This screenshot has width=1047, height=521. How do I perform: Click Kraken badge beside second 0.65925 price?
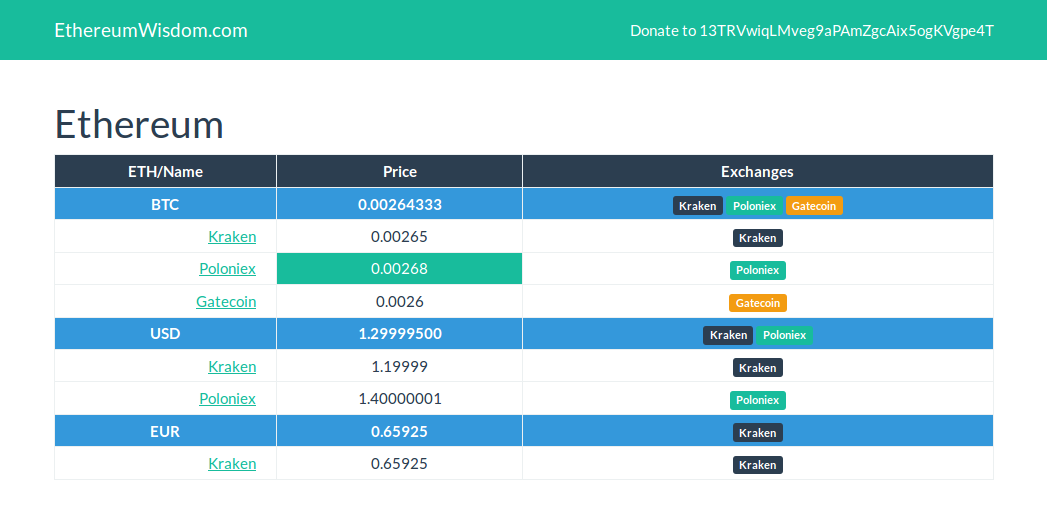[758, 465]
